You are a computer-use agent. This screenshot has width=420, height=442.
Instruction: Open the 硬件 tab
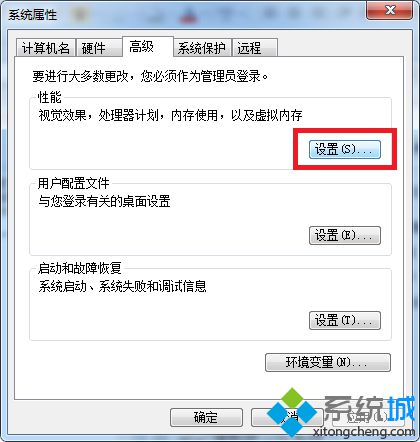(99, 48)
